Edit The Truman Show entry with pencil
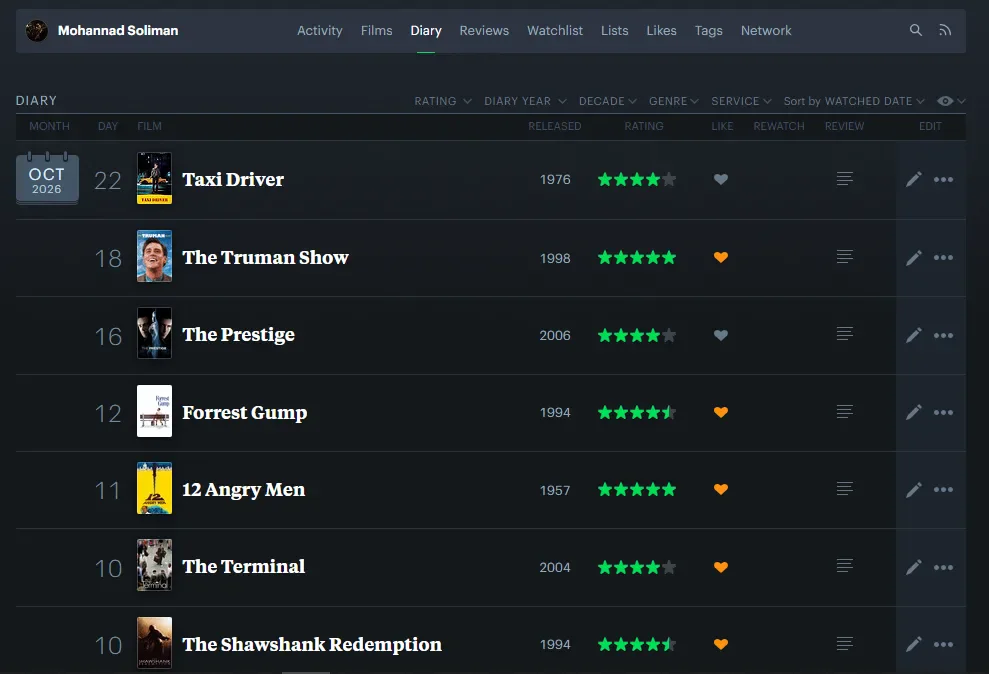Viewport: 989px width, 674px height. coord(913,258)
